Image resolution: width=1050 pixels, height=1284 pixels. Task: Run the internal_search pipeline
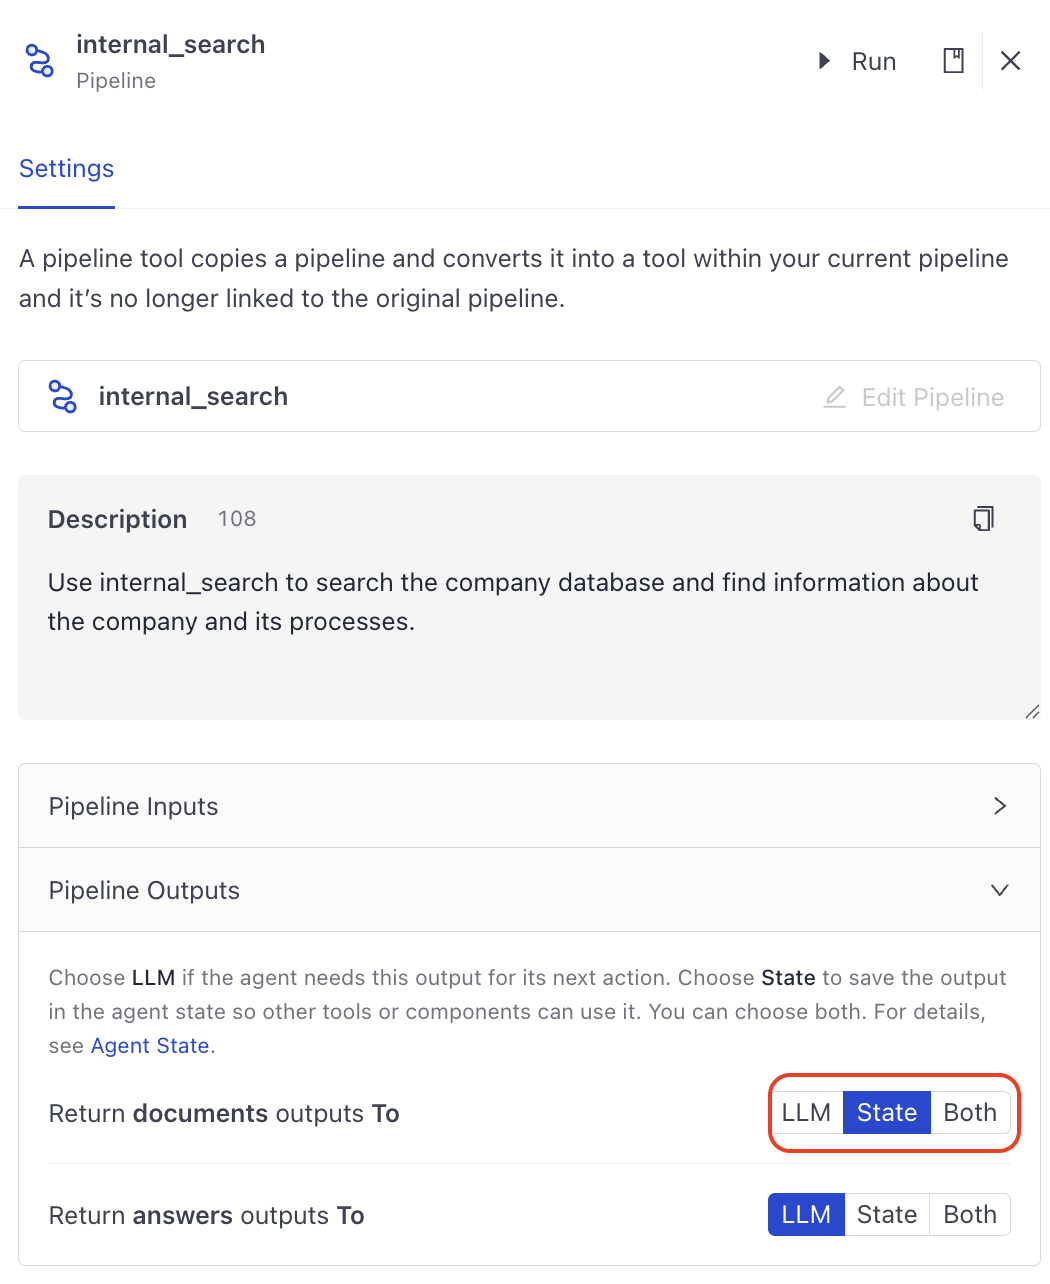(x=873, y=61)
